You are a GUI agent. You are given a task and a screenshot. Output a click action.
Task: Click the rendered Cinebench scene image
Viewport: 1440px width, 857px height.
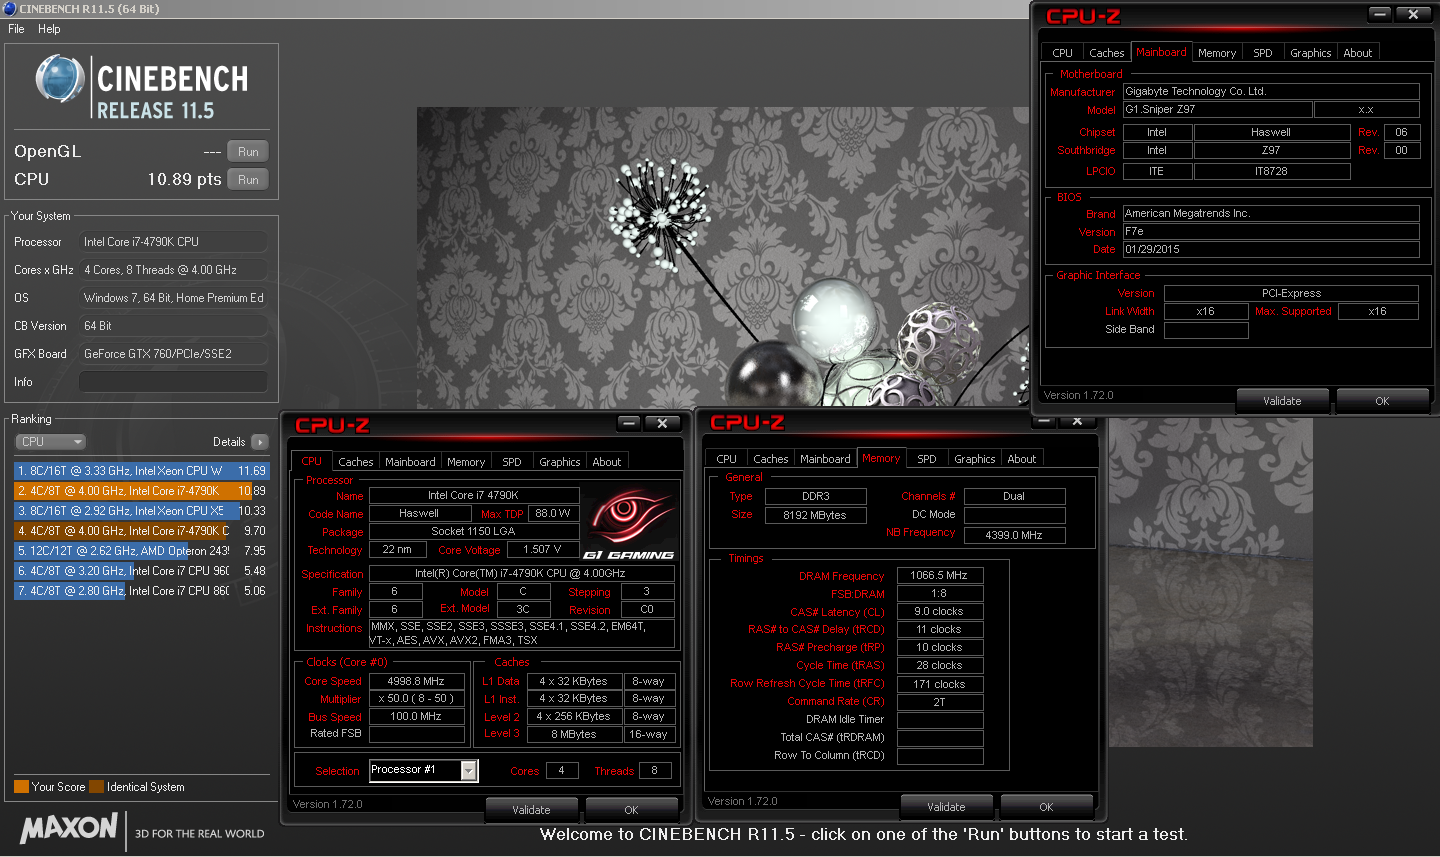click(724, 257)
